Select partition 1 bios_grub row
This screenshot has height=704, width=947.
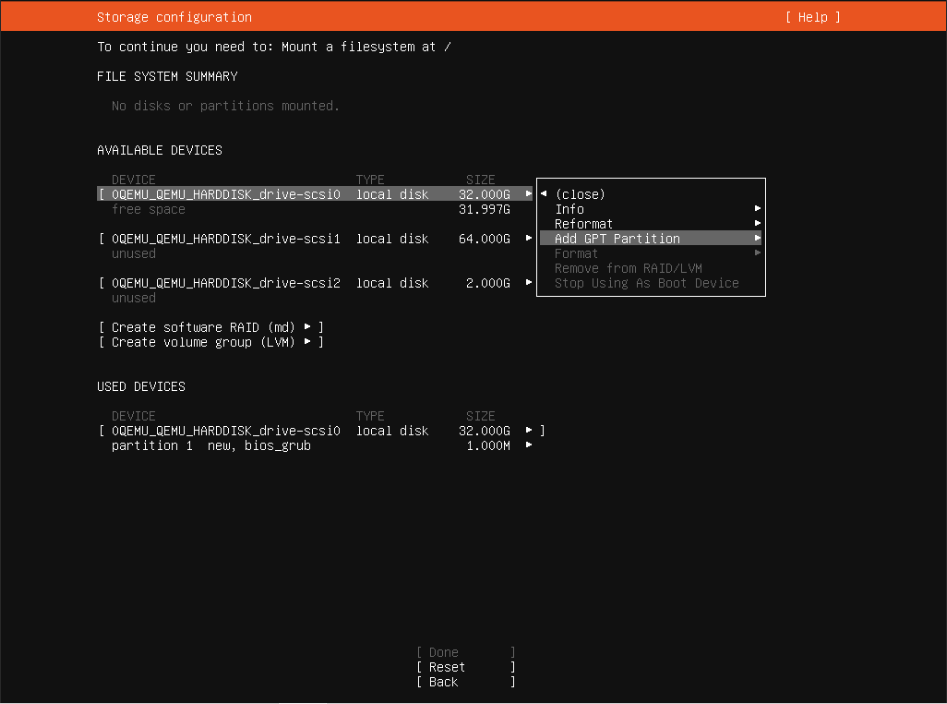[x=211, y=446]
